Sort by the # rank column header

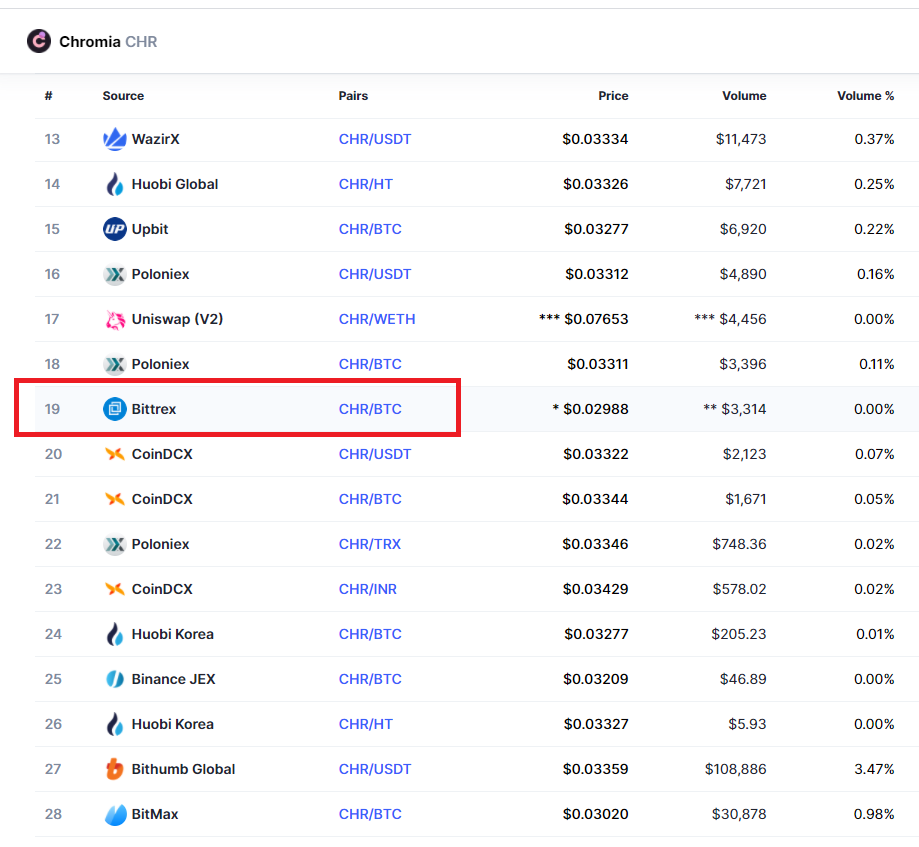click(49, 96)
